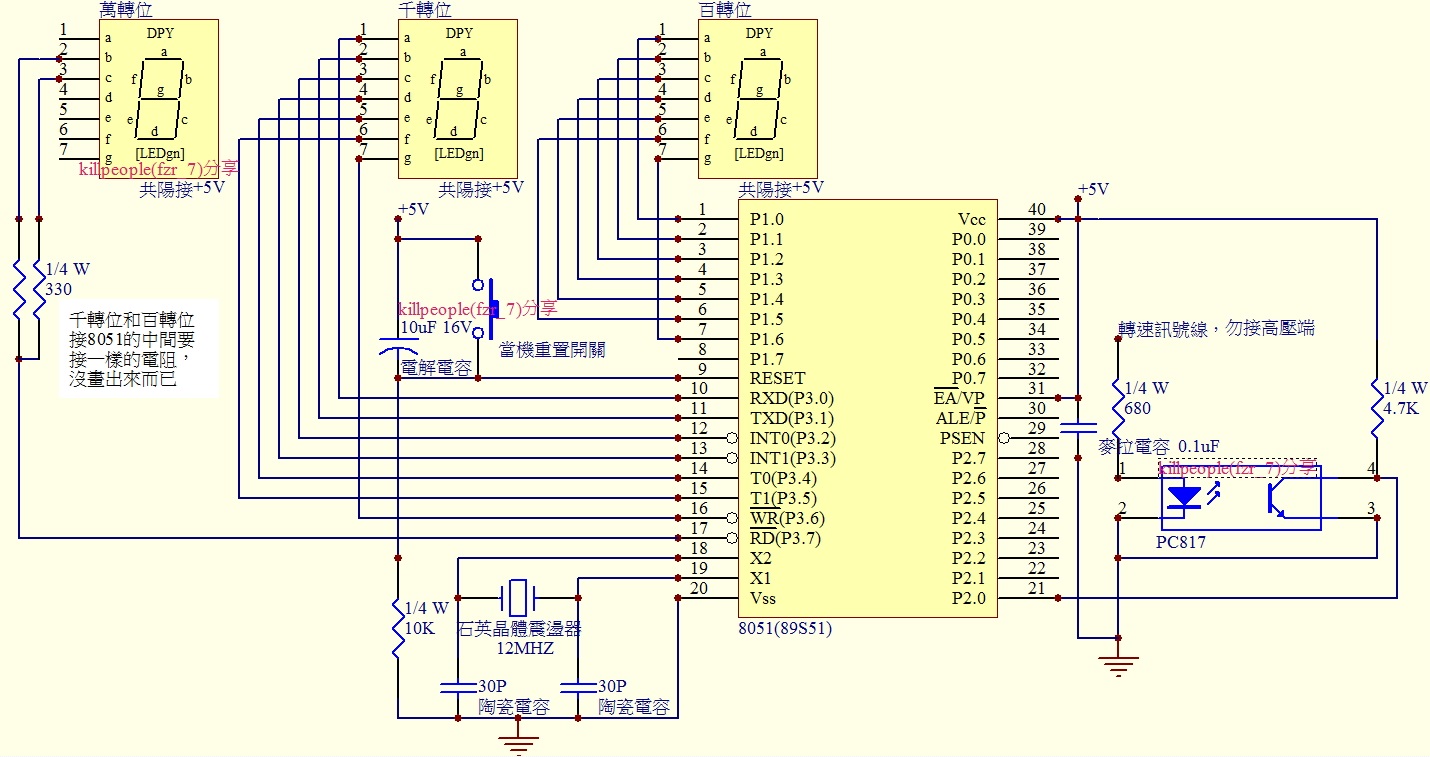Select the P1.0 pin label
This screenshot has width=1430, height=757.
(766, 219)
